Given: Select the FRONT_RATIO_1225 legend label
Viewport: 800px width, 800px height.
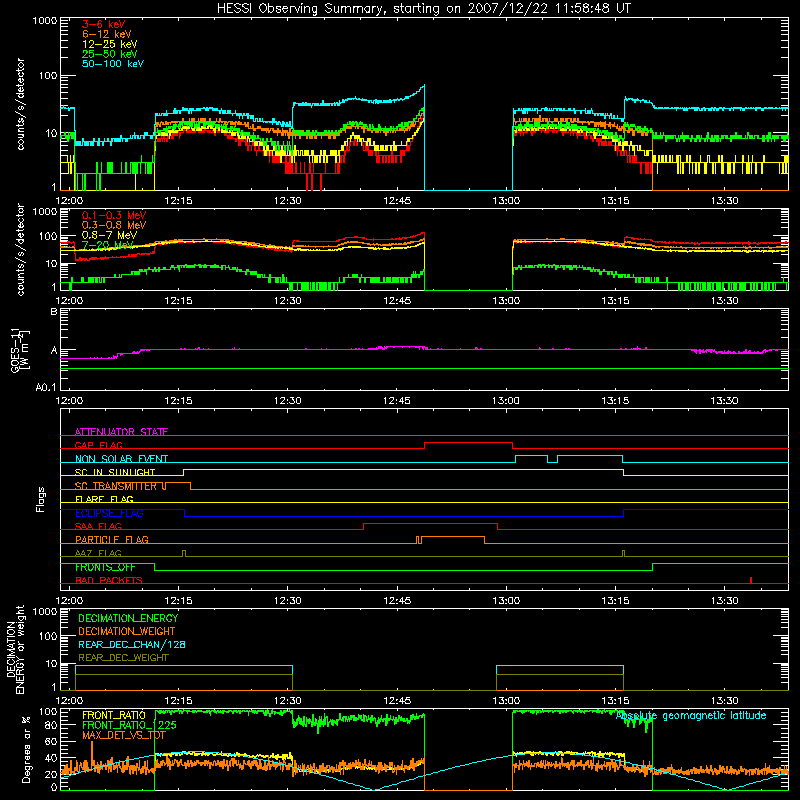Looking at the screenshot, I should [130, 725].
